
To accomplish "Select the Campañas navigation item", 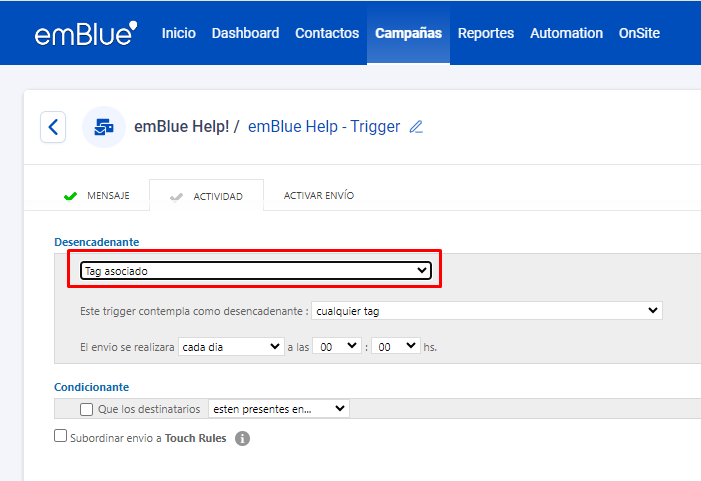I will point(408,33).
